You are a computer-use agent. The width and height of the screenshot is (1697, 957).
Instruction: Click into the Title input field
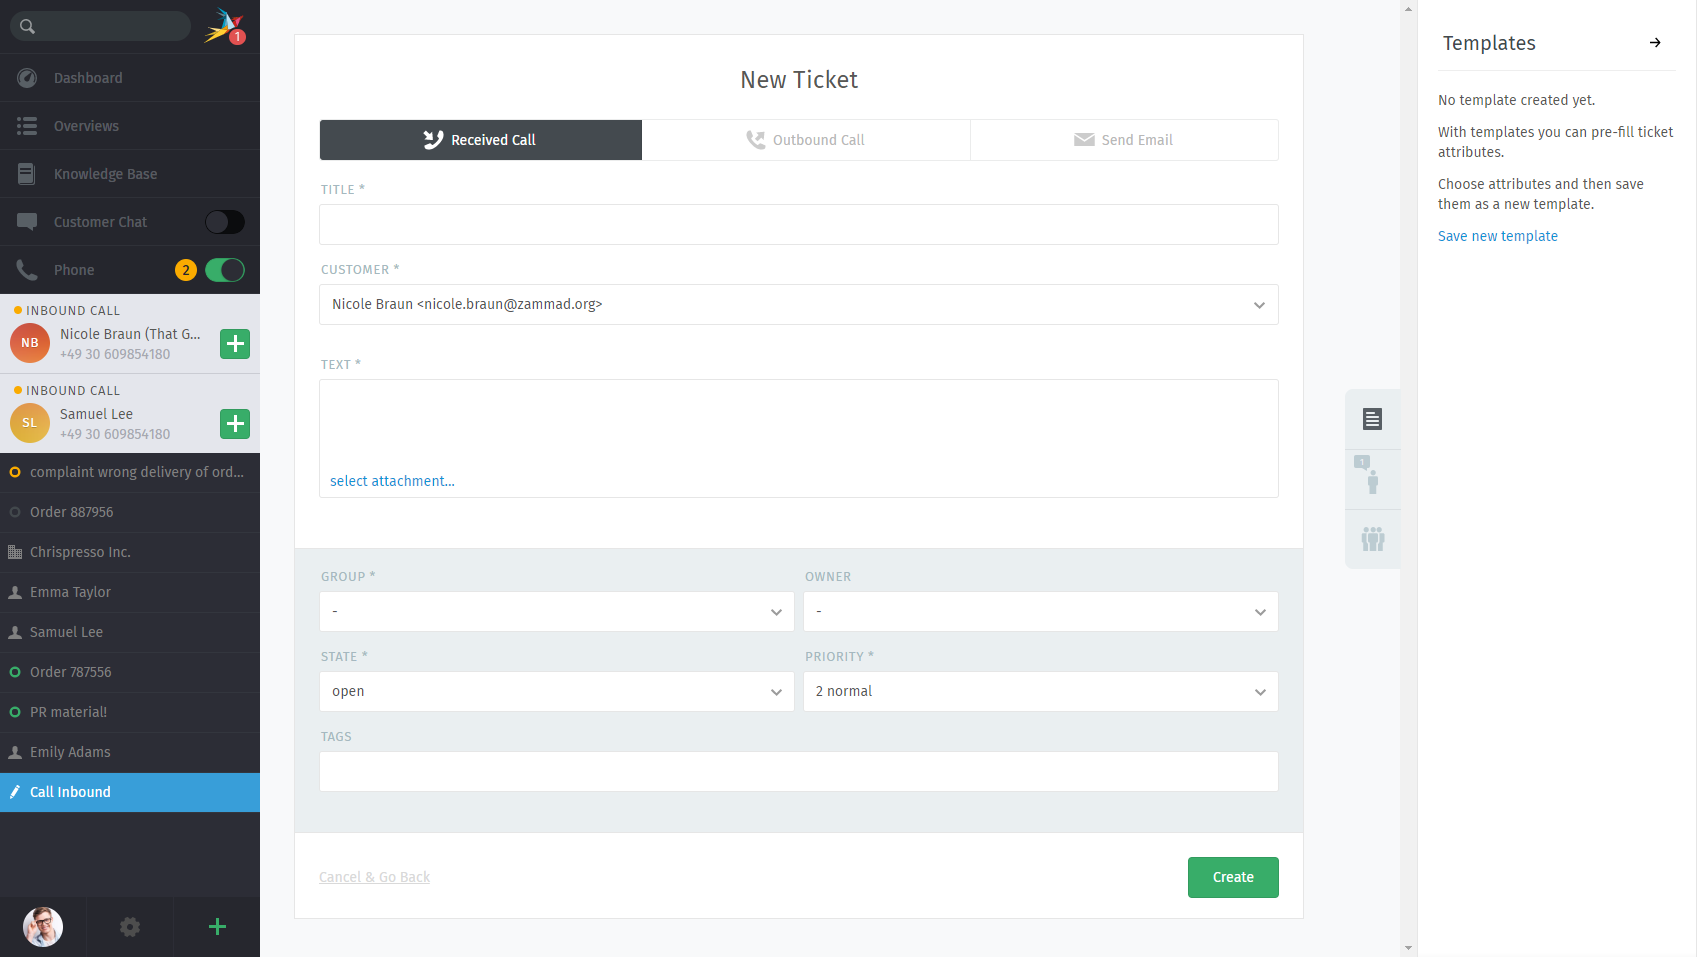[798, 225]
